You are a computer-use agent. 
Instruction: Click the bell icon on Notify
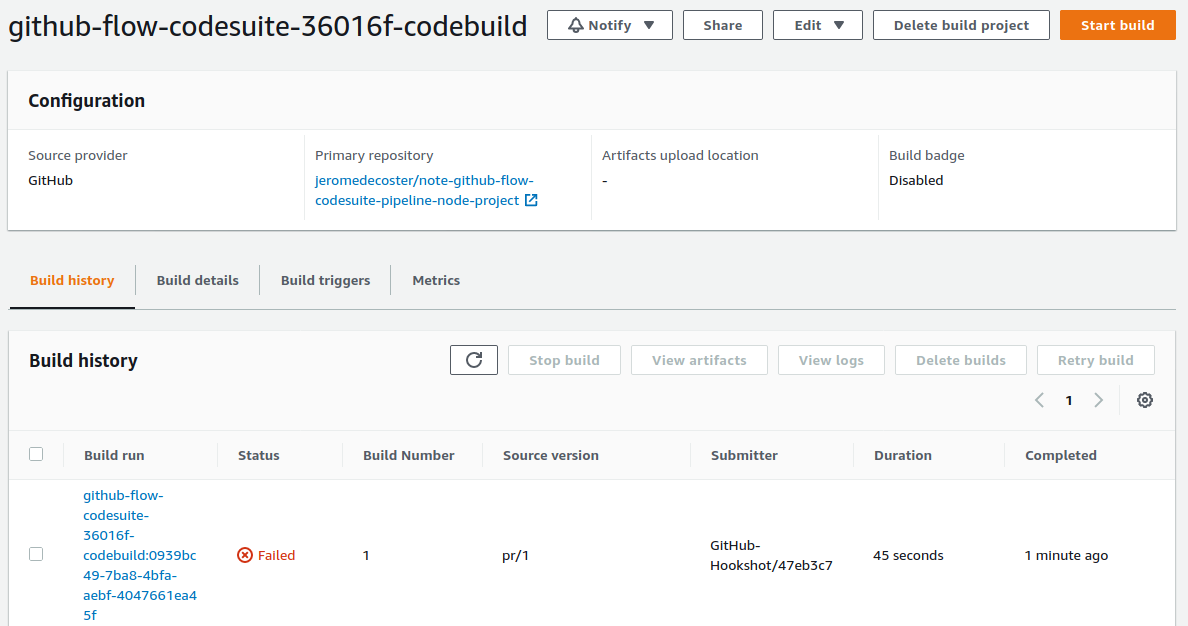pos(576,25)
